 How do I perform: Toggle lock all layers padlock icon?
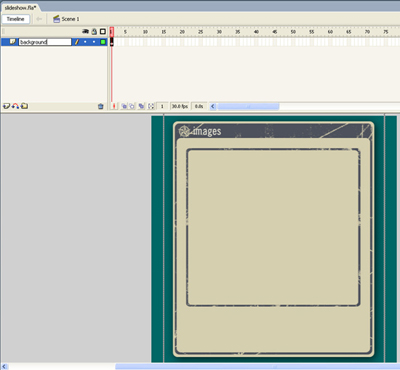pyautogui.click(x=94, y=32)
